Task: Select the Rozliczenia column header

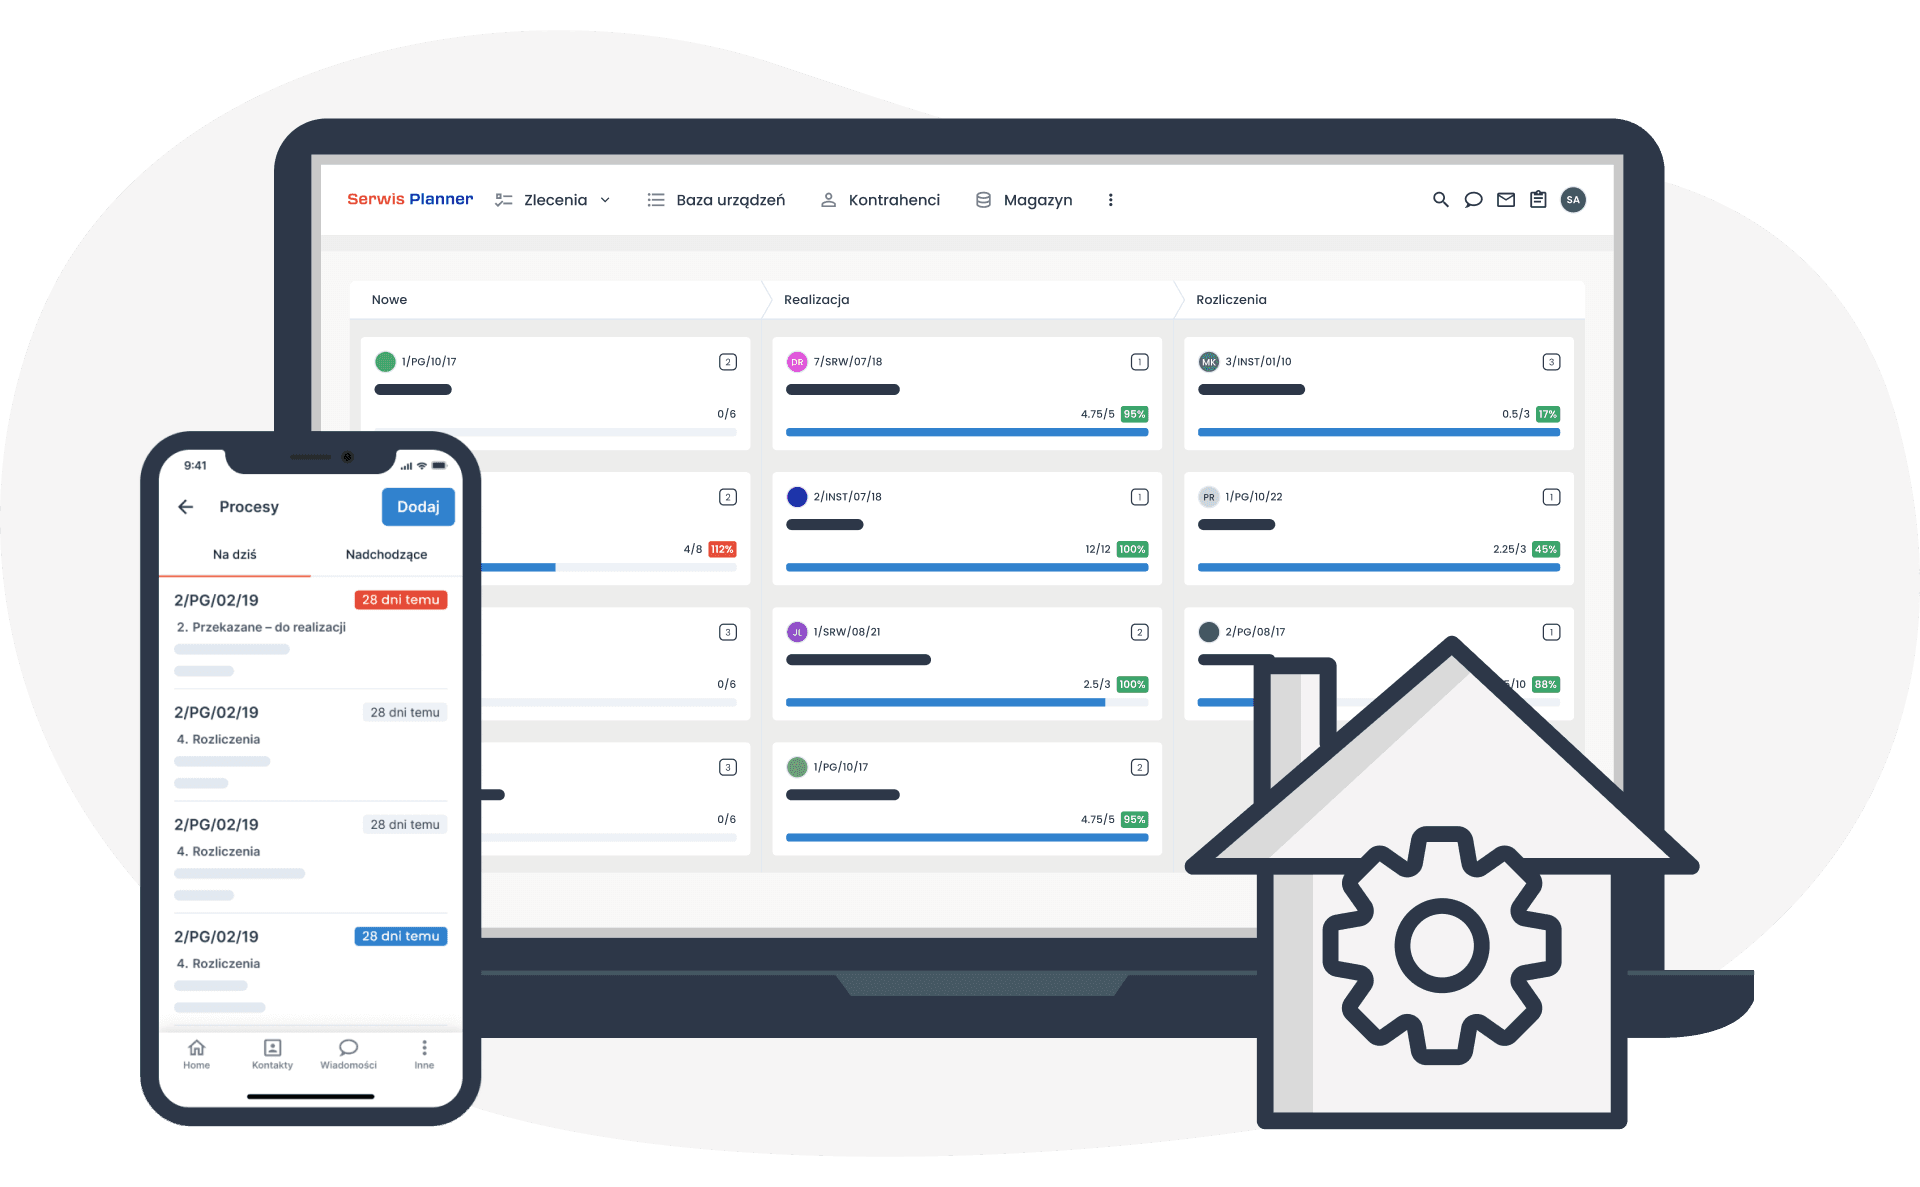Action: coord(1231,299)
